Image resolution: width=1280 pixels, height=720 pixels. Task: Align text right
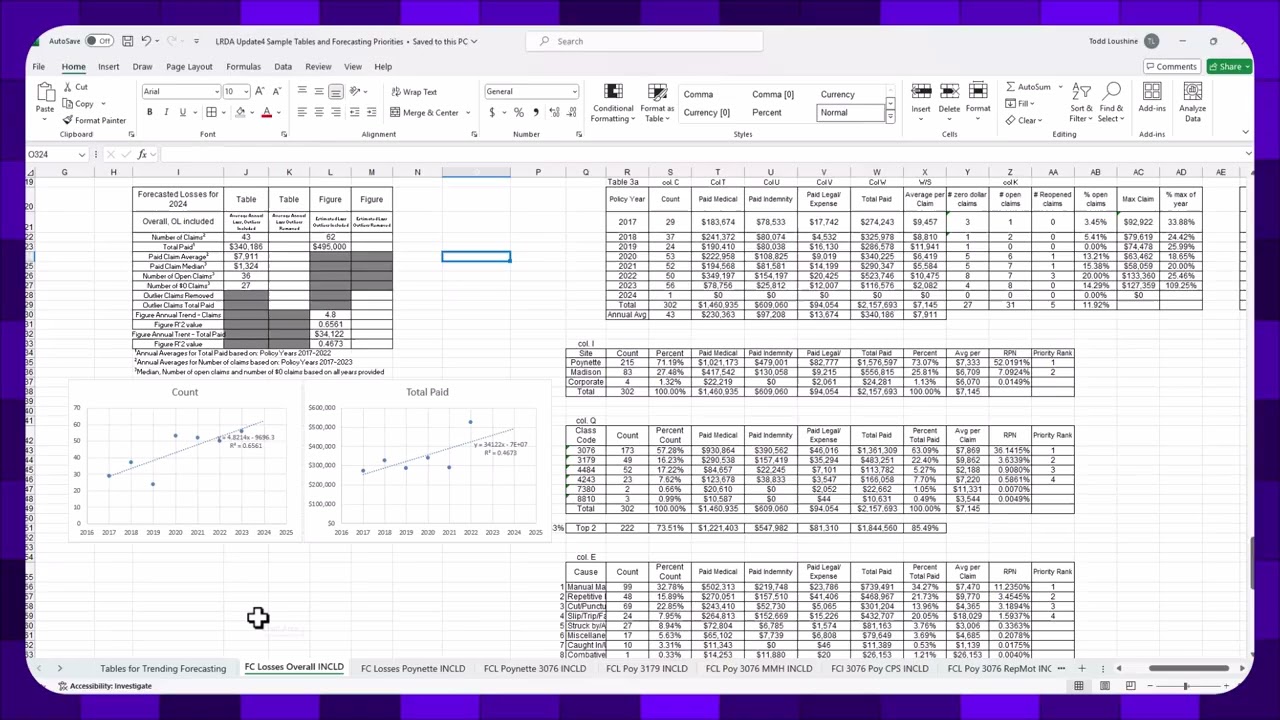point(336,112)
